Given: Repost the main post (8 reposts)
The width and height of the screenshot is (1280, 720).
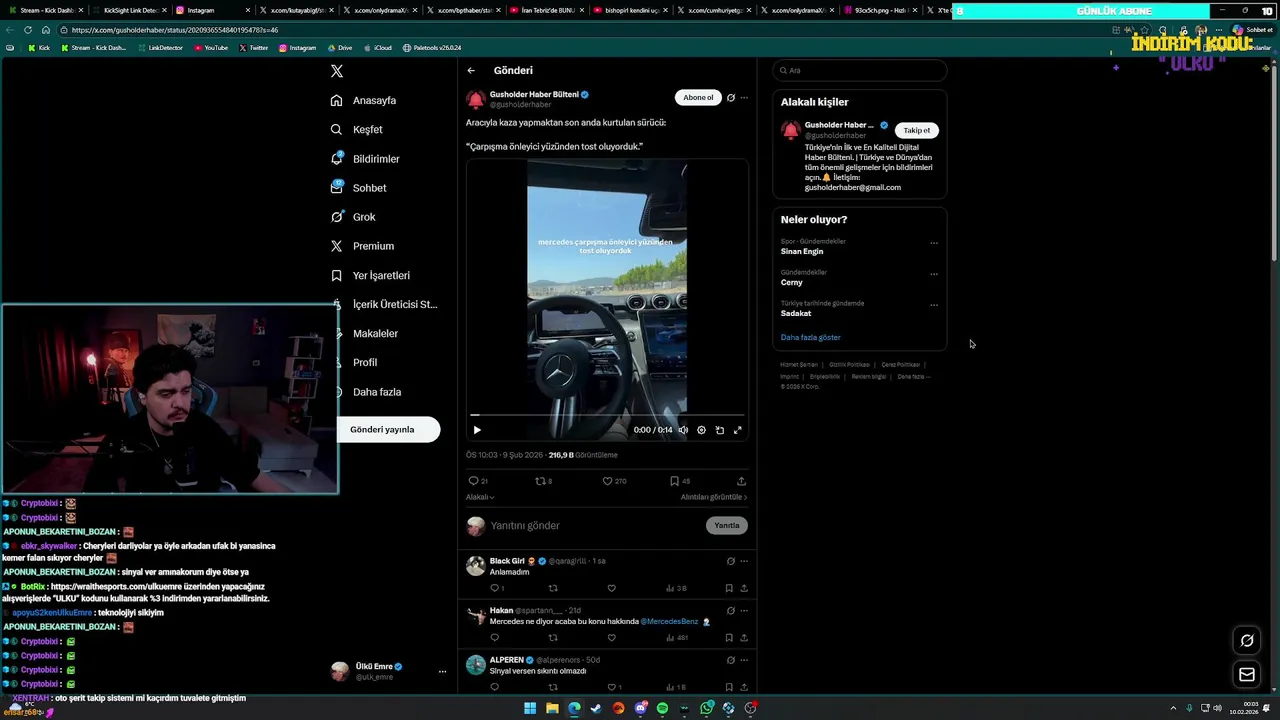Looking at the screenshot, I should pyautogui.click(x=544, y=481).
